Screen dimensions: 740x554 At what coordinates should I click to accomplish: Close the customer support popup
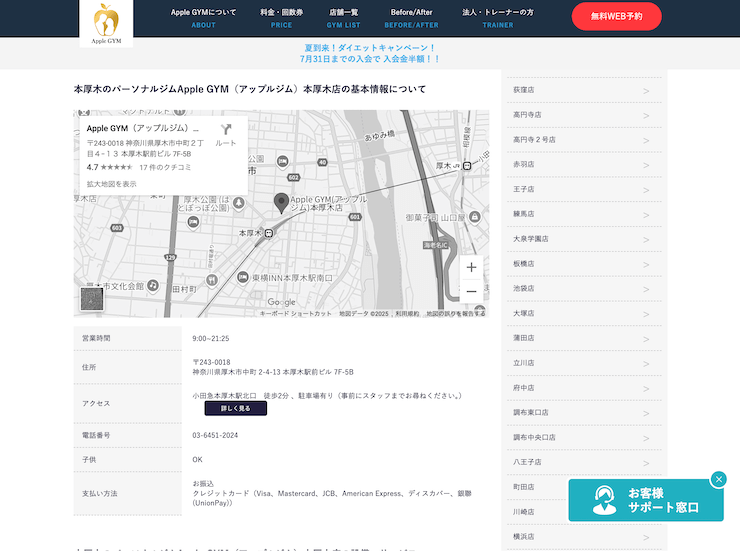click(x=718, y=479)
